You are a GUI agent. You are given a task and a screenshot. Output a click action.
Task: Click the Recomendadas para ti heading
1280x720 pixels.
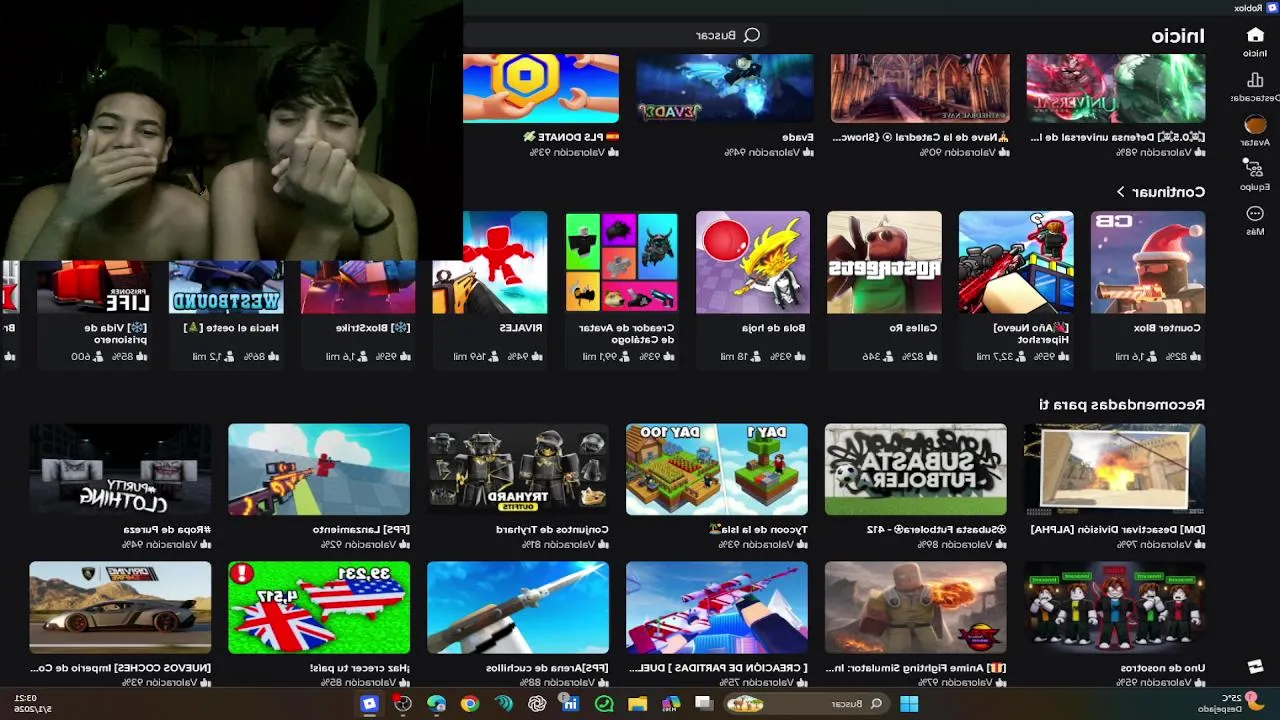(x=1122, y=404)
